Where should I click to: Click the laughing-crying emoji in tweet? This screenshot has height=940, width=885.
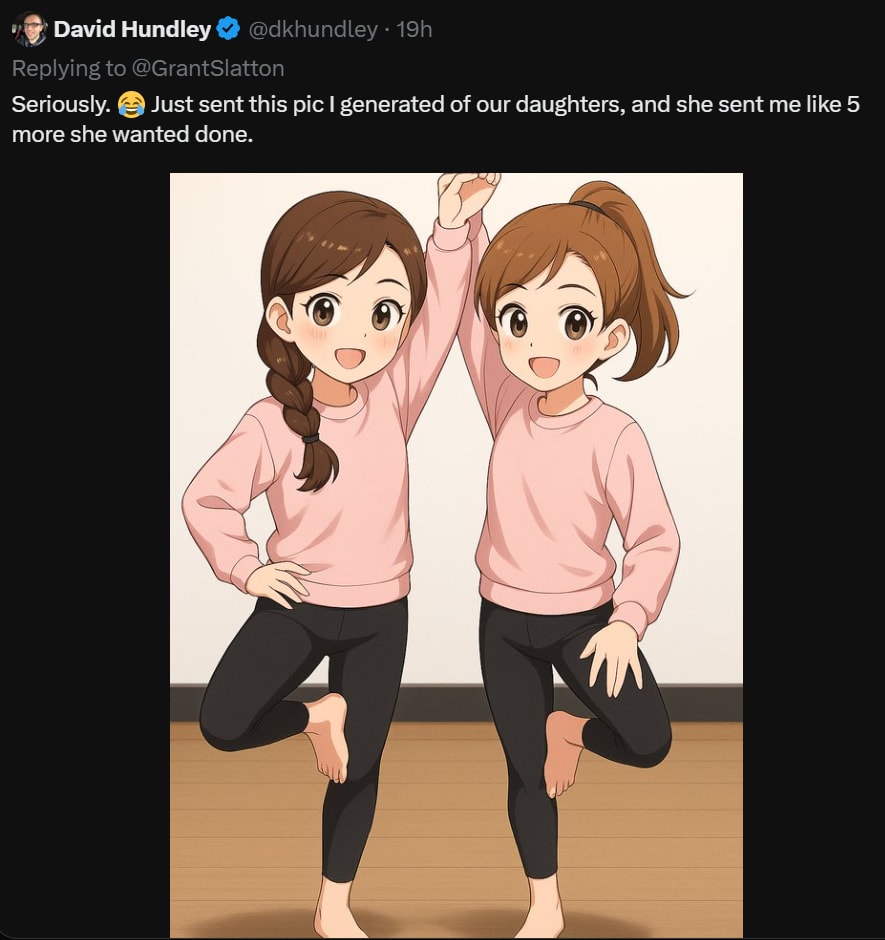pos(131,104)
